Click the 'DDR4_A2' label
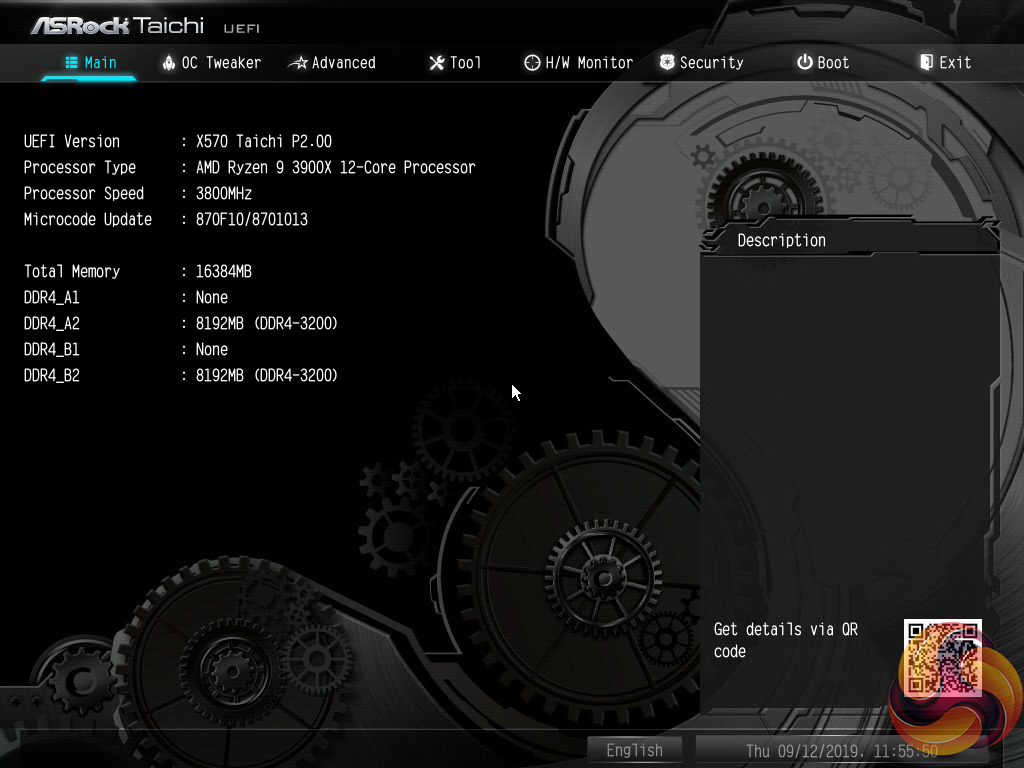The width and height of the screenshot is (1024, 768). (52, 324)
